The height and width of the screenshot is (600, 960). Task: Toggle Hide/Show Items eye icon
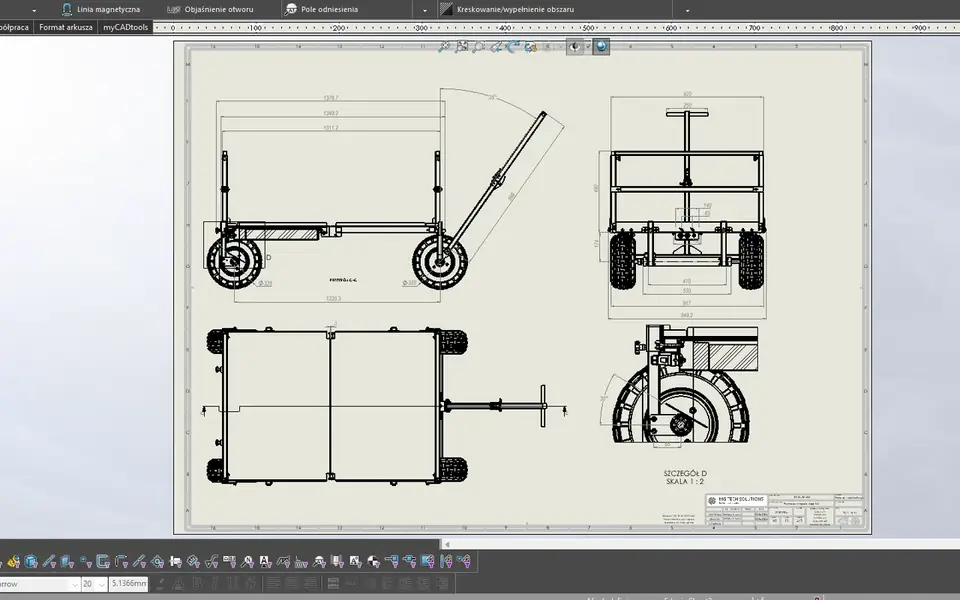[574, 47]
